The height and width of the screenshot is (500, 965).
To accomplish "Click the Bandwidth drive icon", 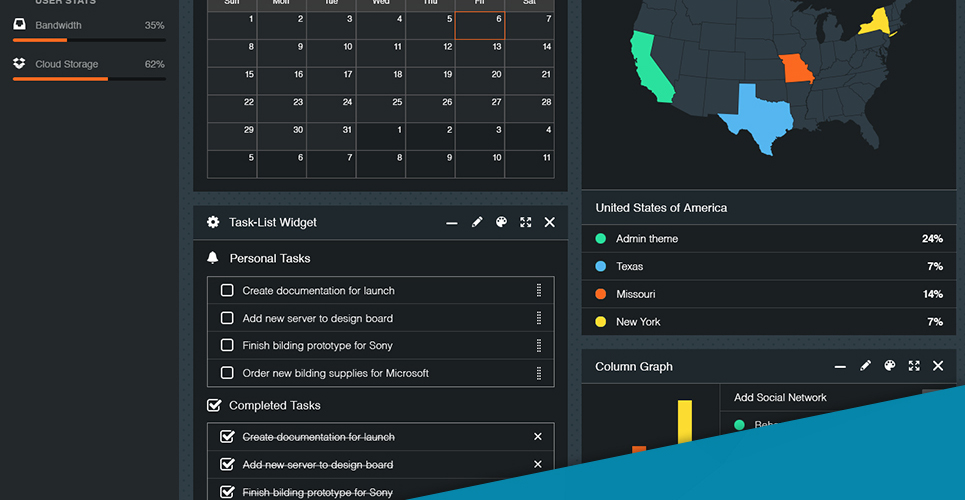I will click(19, 25).
